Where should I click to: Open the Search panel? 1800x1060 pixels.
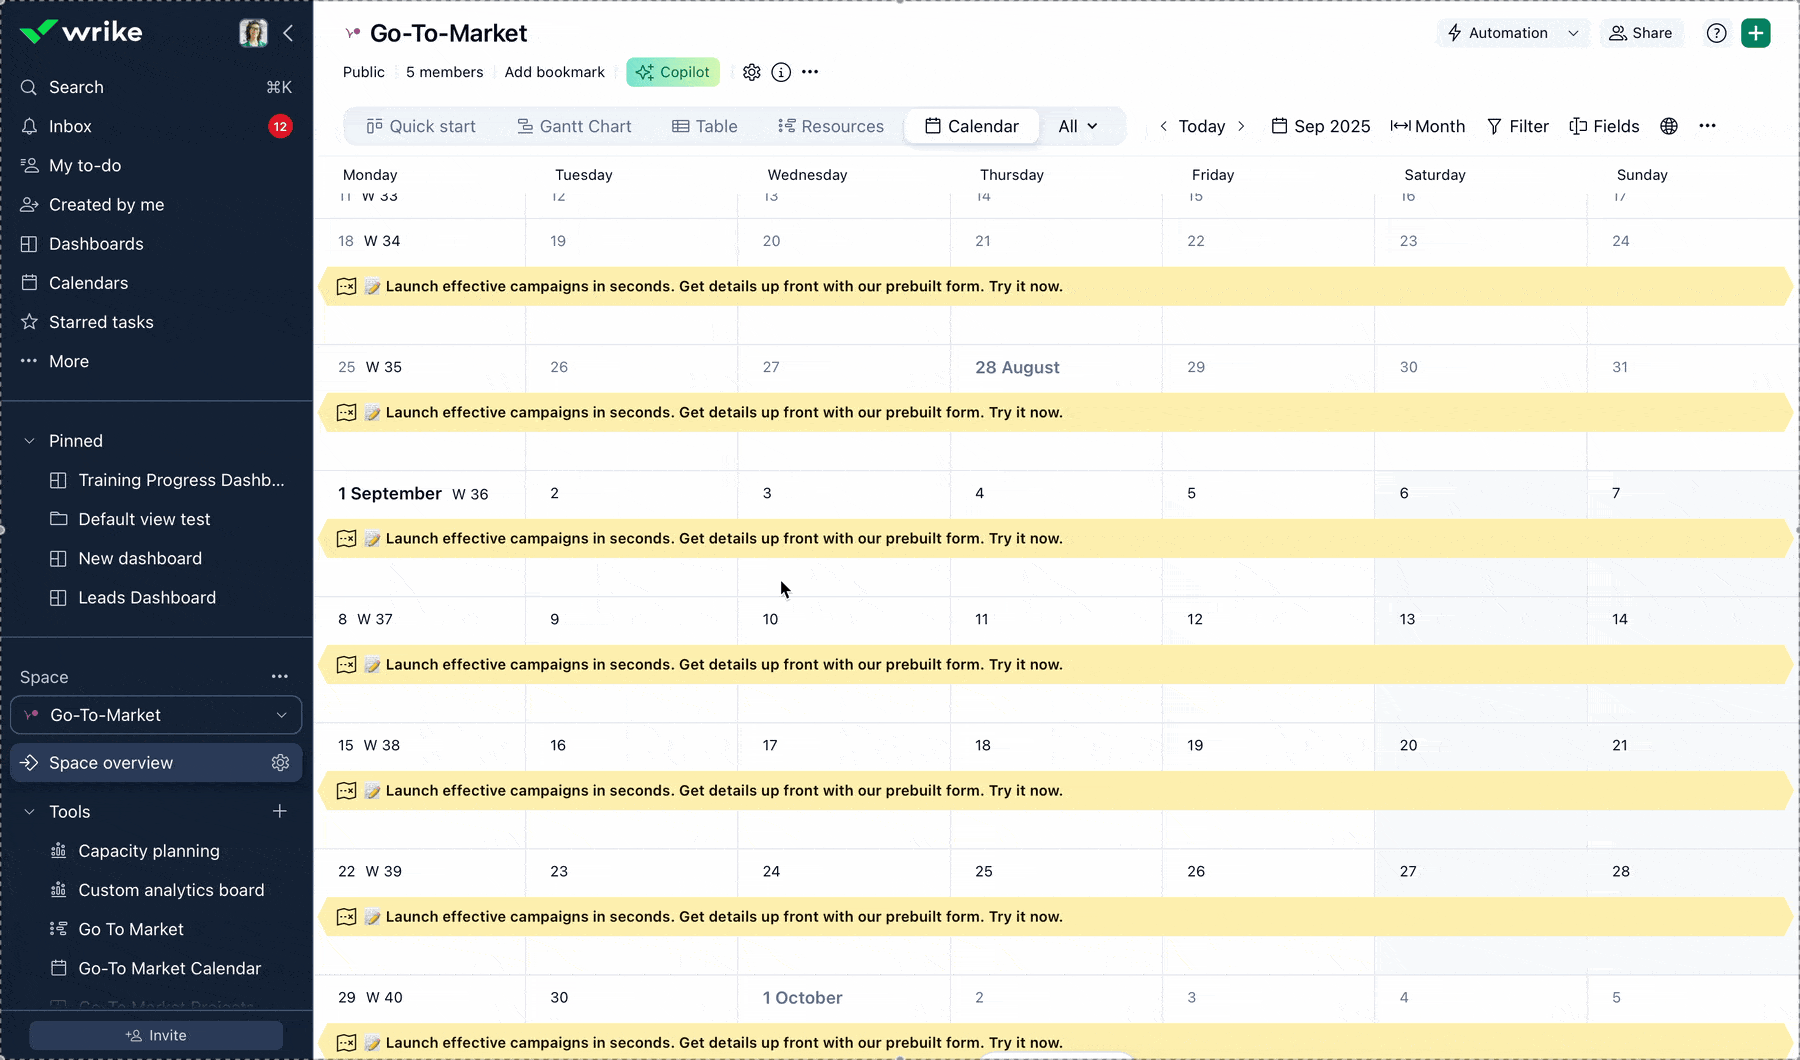coord(76,87)
